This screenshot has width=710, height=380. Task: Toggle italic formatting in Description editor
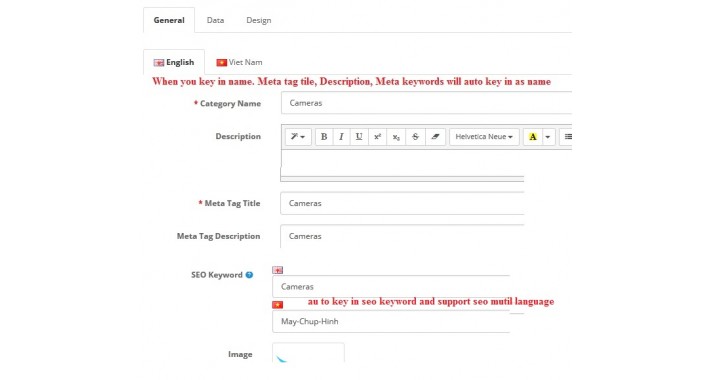click(x=341, y=136)
